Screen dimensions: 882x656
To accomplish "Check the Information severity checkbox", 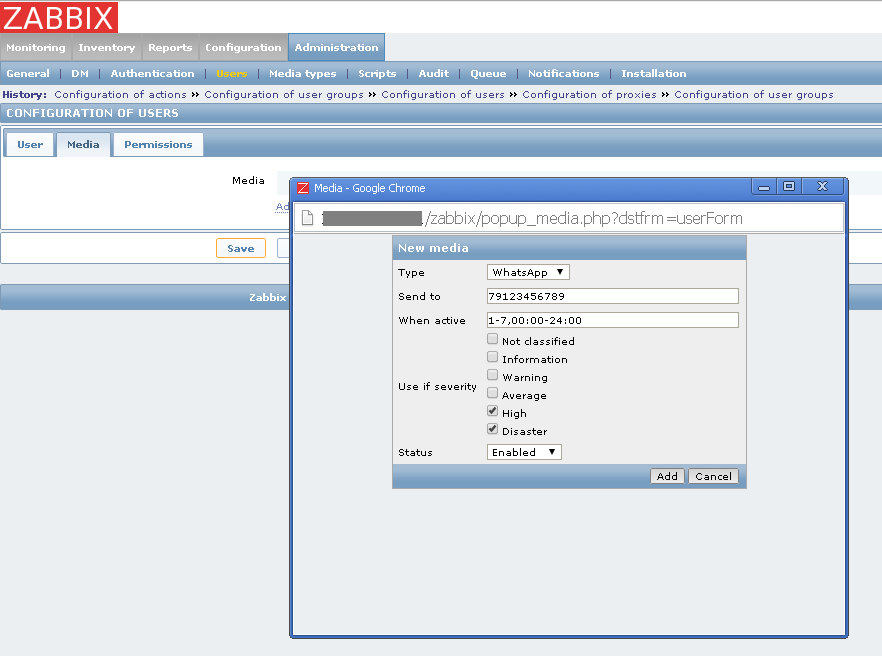I will click(492, 357).
